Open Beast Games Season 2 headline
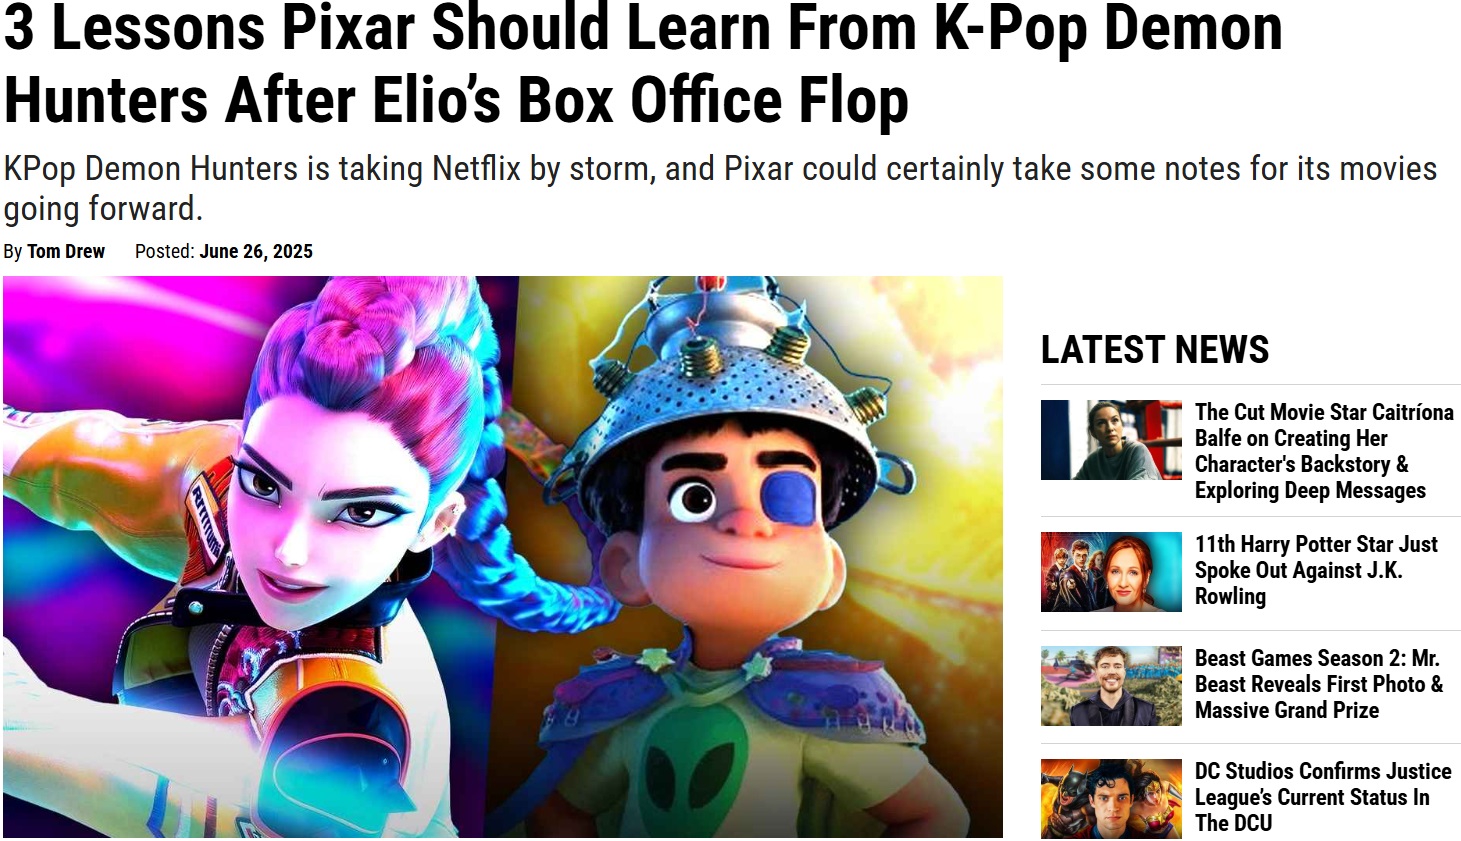The image size is (1461, 841). pyautogui.click(x=1319, y=684)
